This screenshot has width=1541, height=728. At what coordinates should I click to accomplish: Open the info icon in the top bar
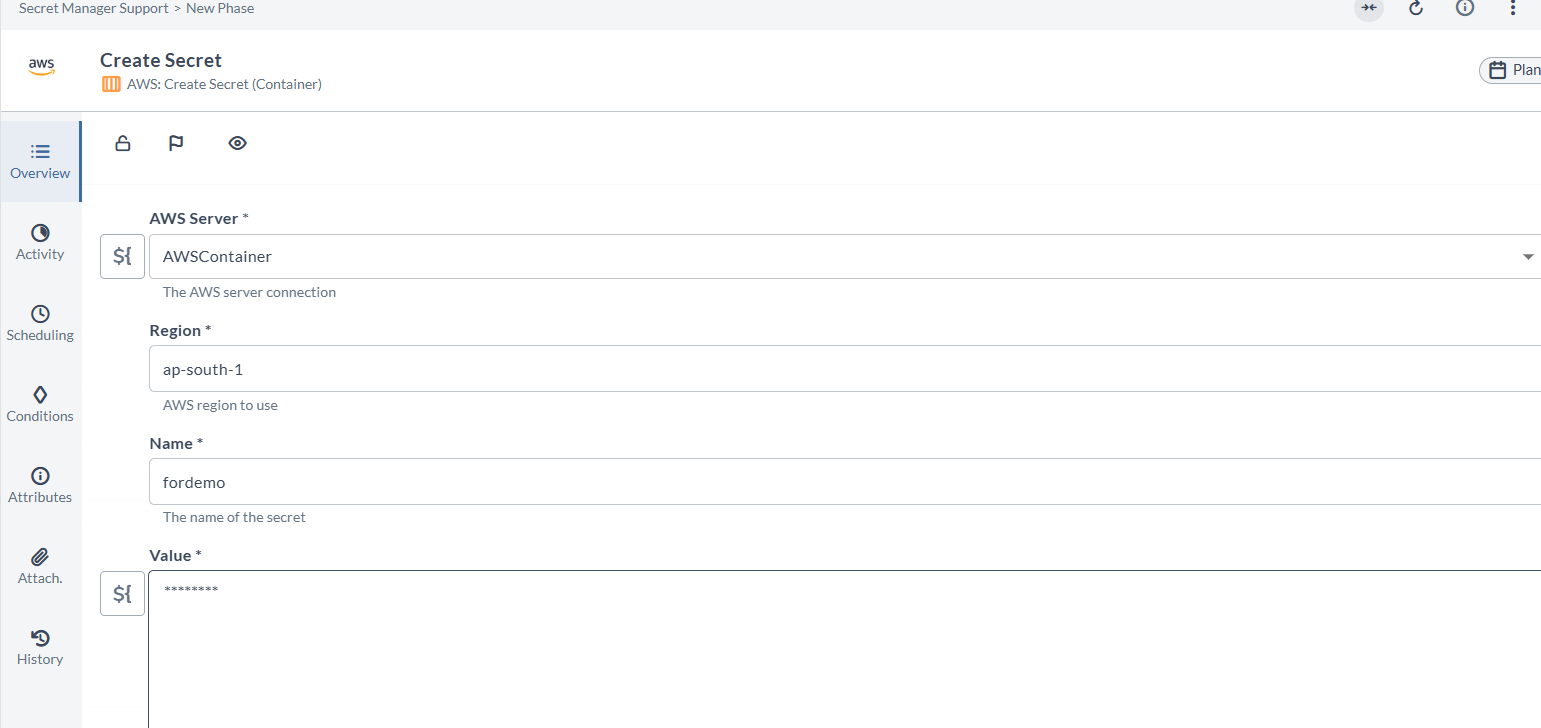click(x=1465, y=8)
